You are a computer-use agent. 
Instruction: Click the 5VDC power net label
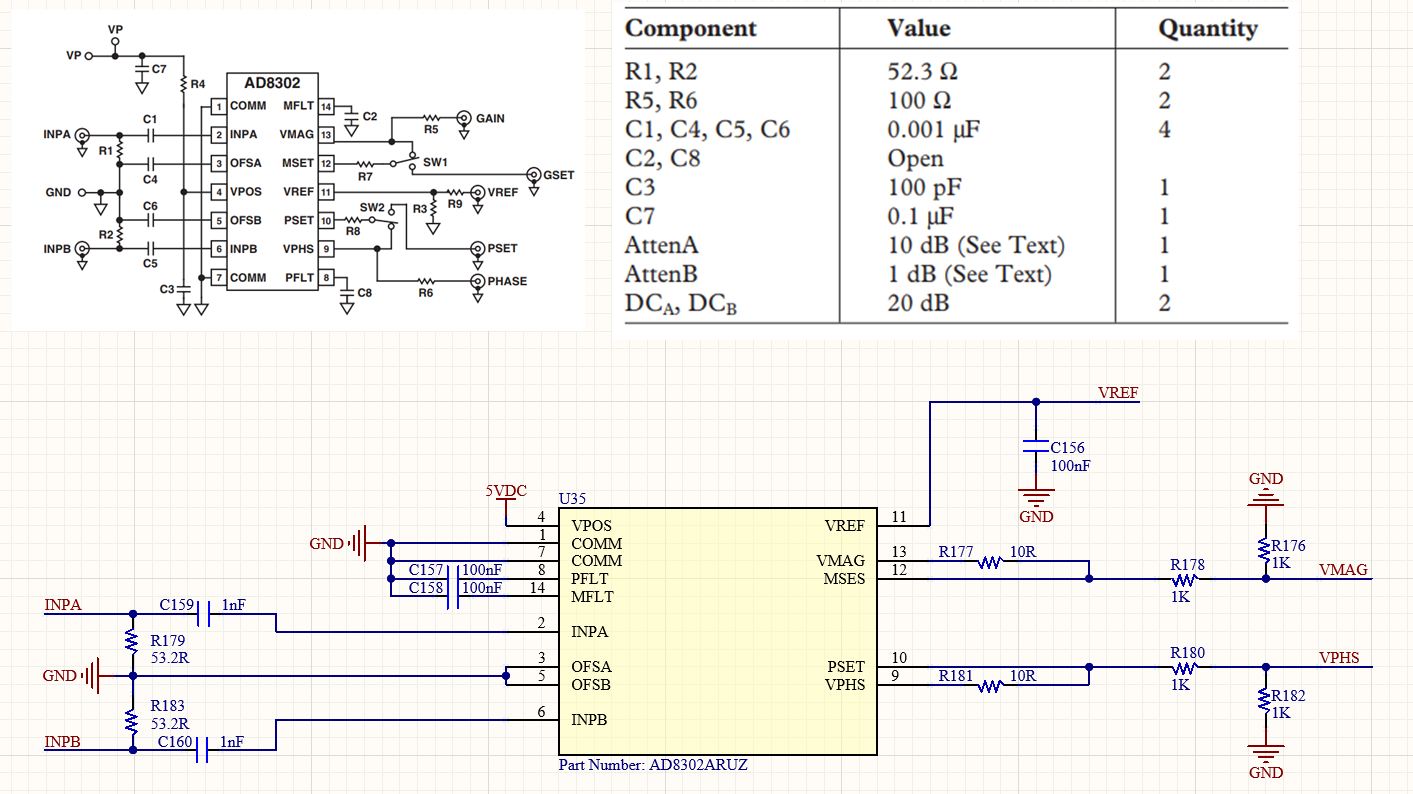(x=506, y=491)
